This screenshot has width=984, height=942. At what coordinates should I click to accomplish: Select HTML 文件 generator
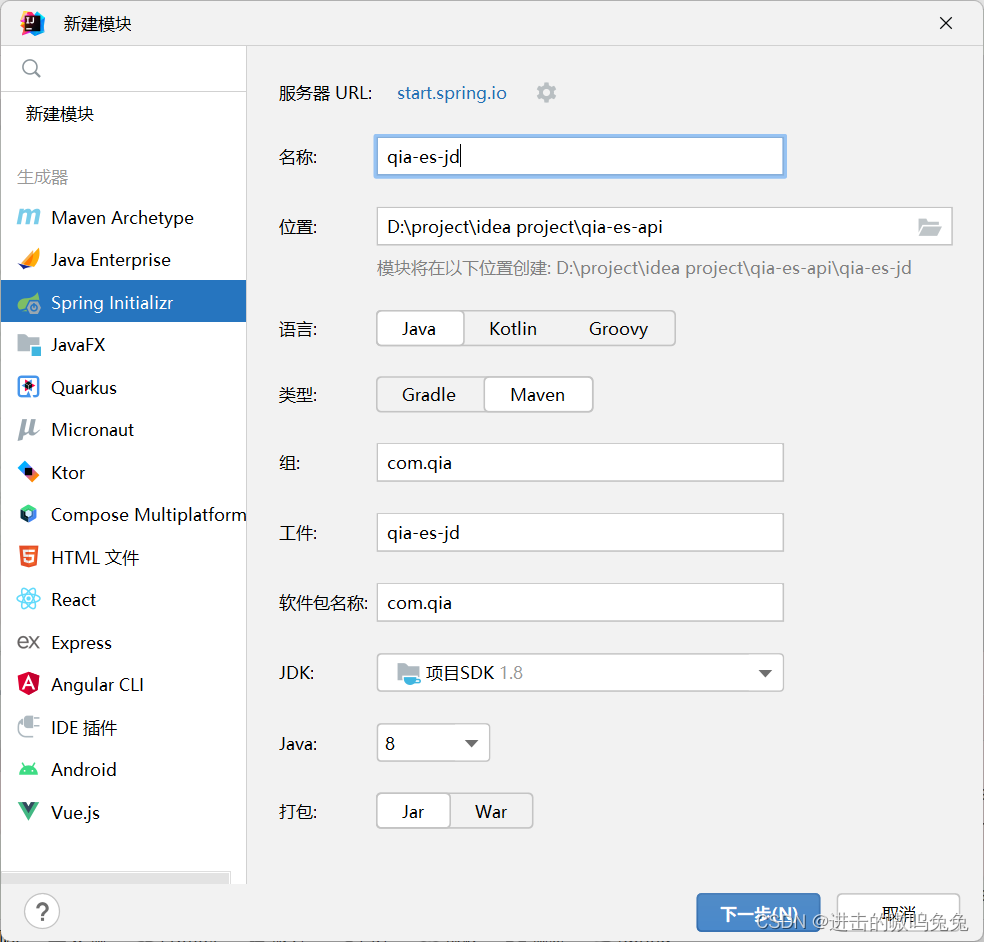[124, 557]
